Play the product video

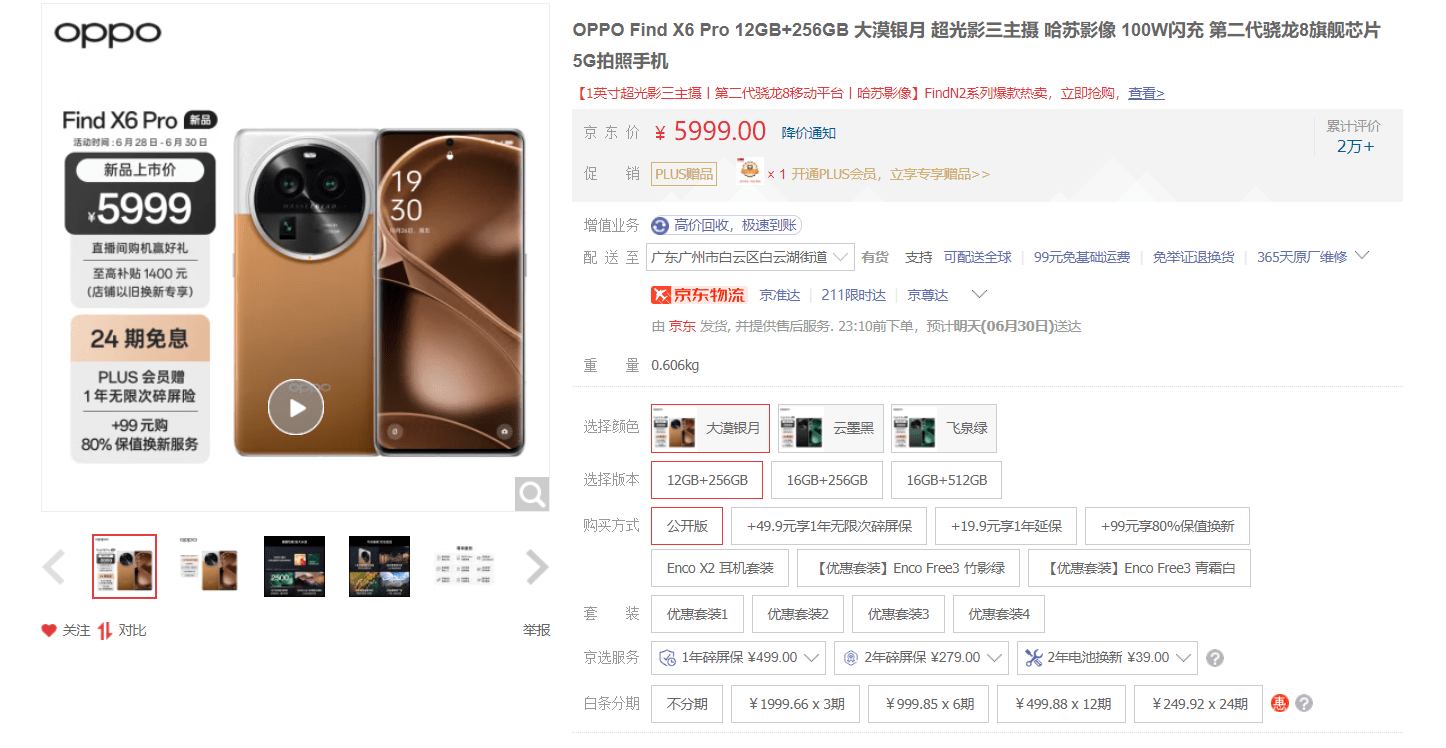pos(296,407)
